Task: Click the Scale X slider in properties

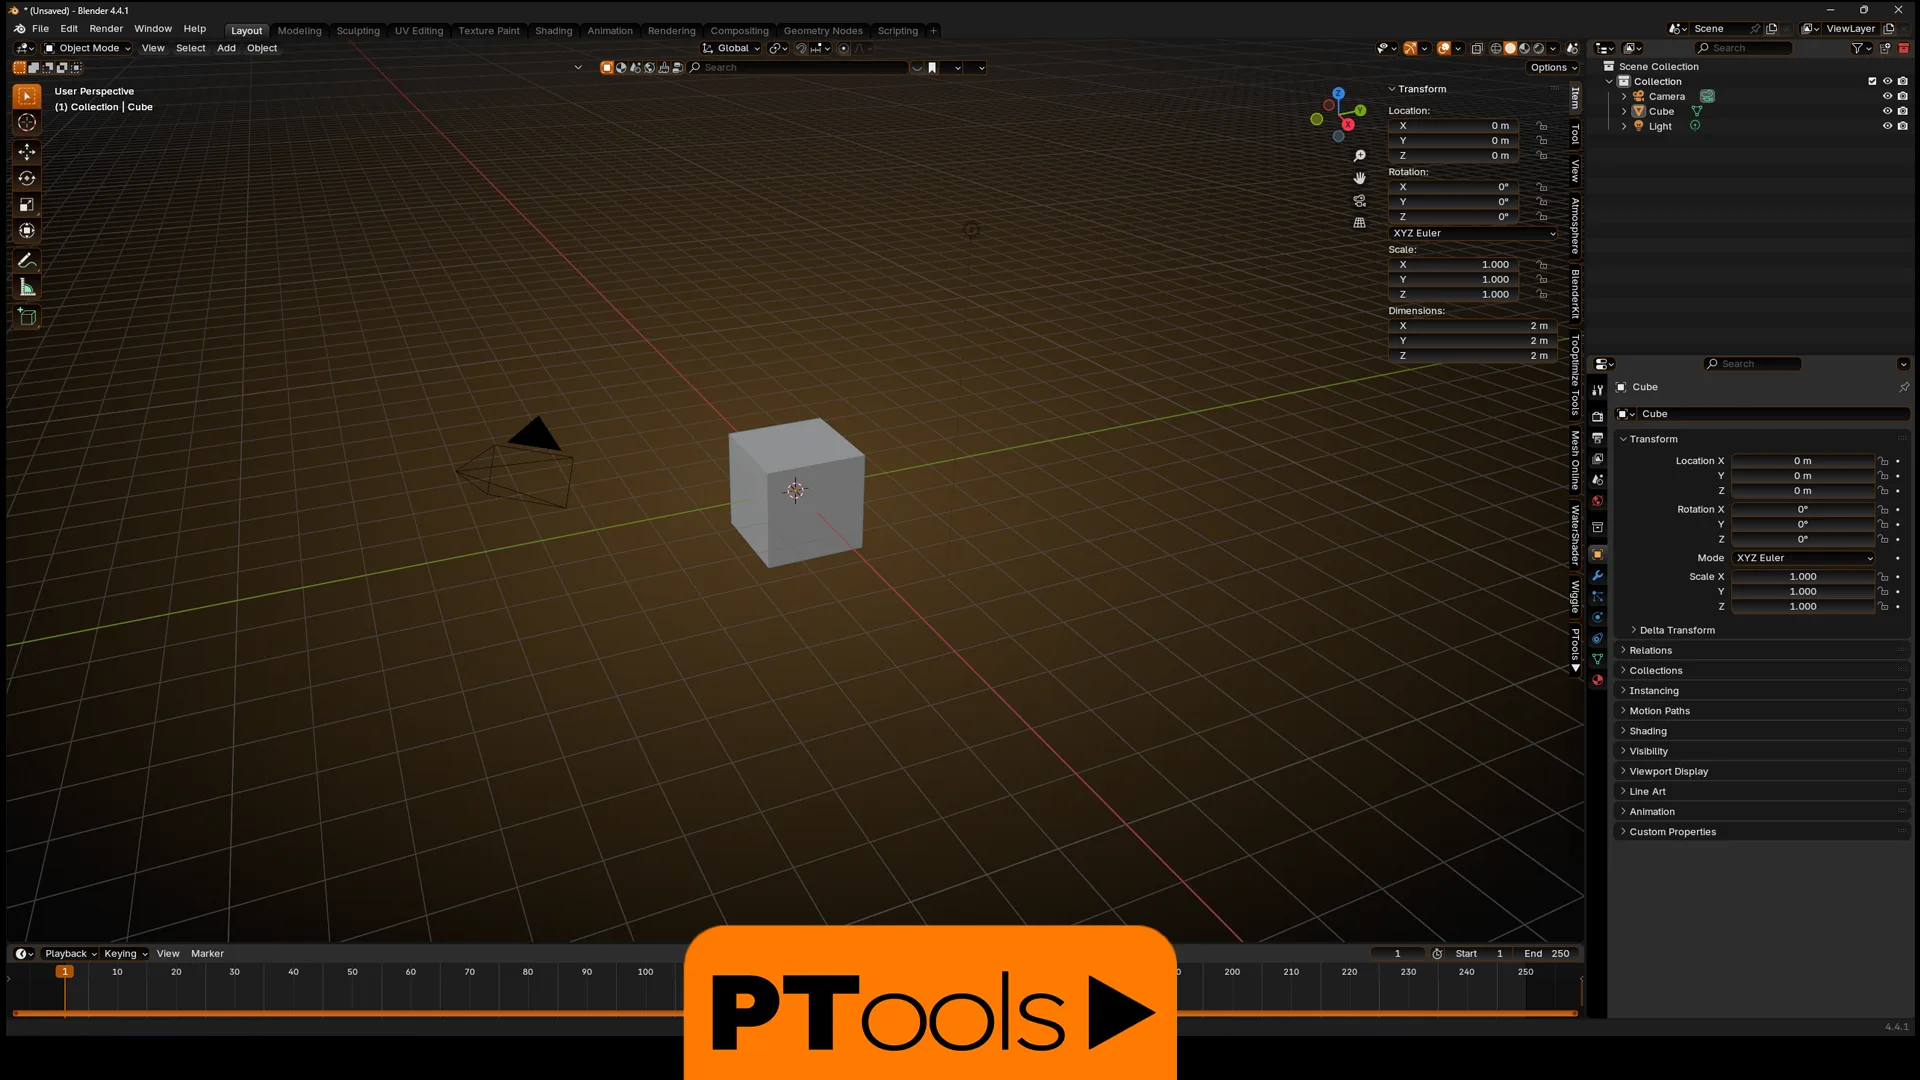Action: point(1803,577)
